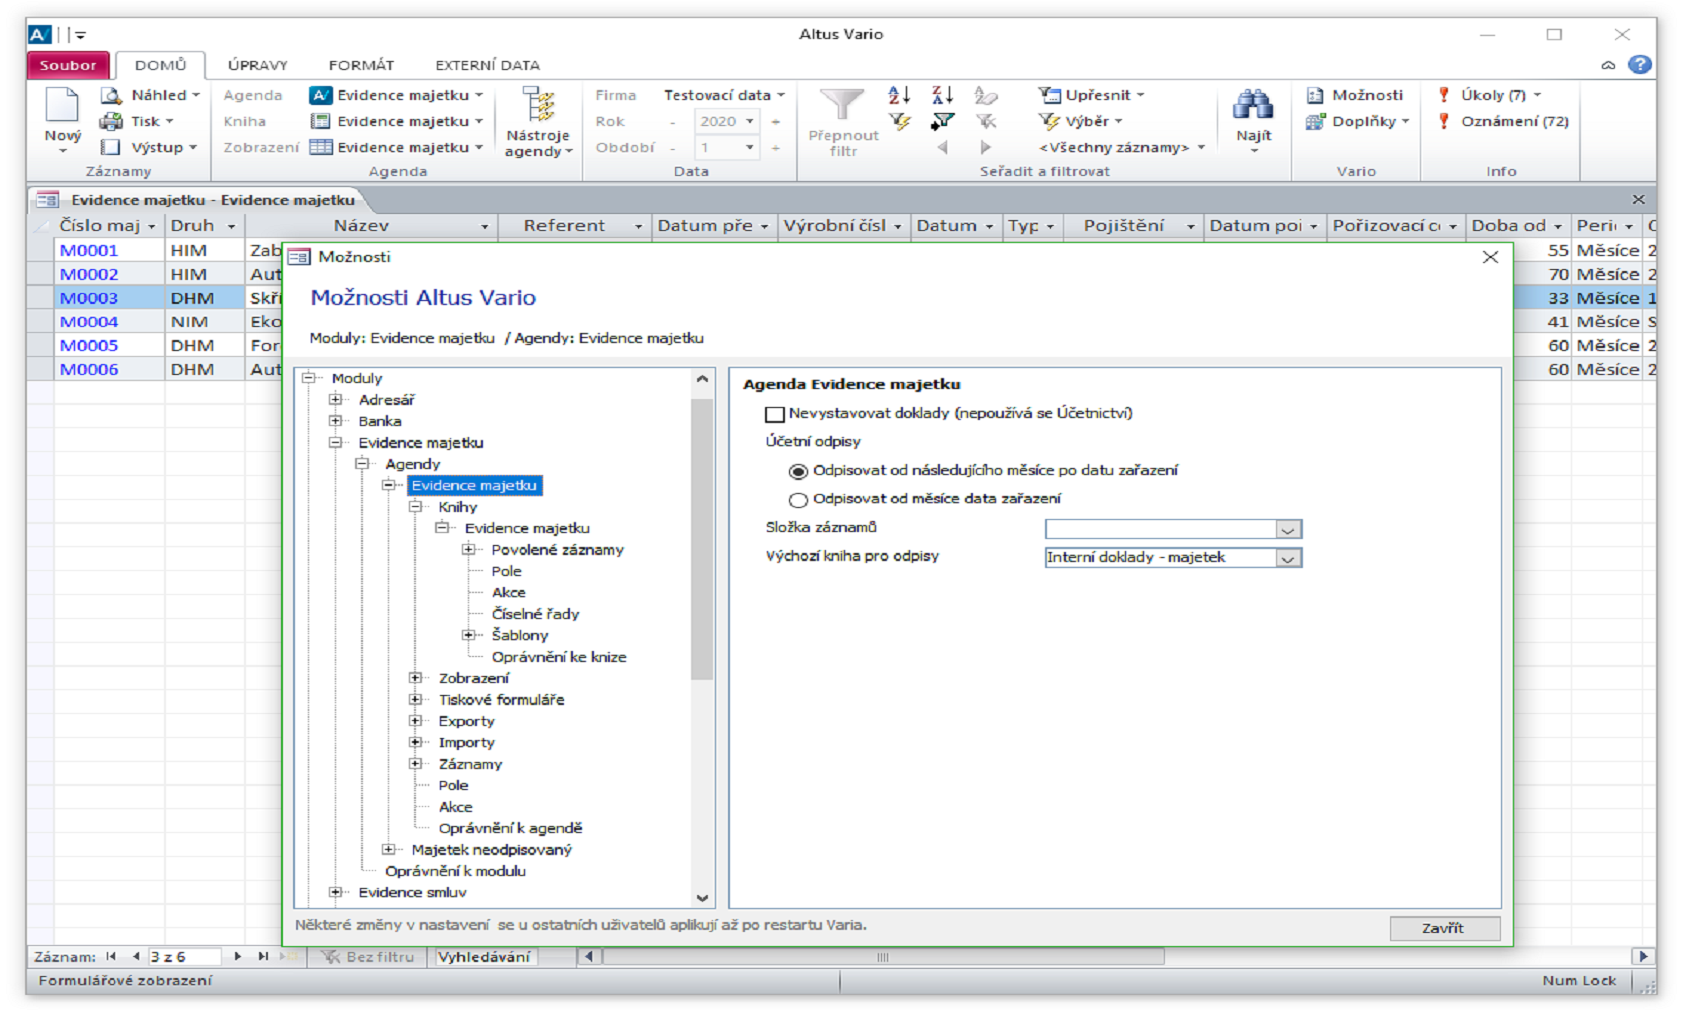Image resolution: width=1689 pixels, height=1020 pixels.
Task: Open record M0001 link
Action: pos(89,251)
